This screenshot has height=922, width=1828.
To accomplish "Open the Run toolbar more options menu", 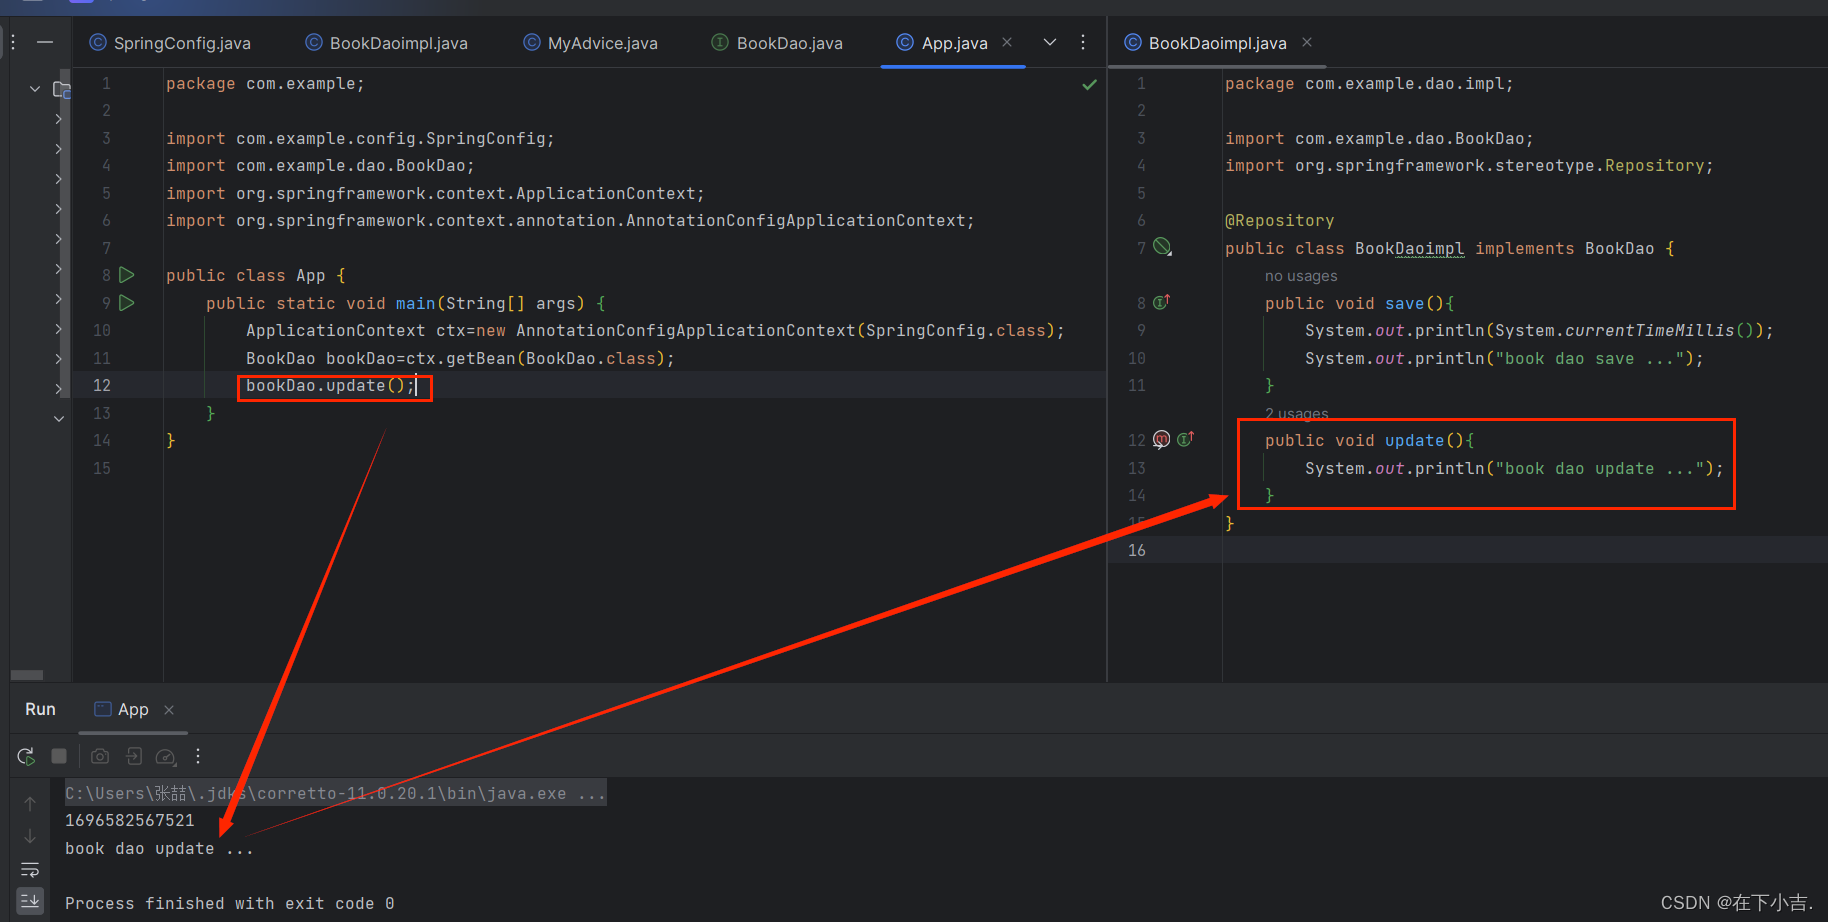I will 198,756.
